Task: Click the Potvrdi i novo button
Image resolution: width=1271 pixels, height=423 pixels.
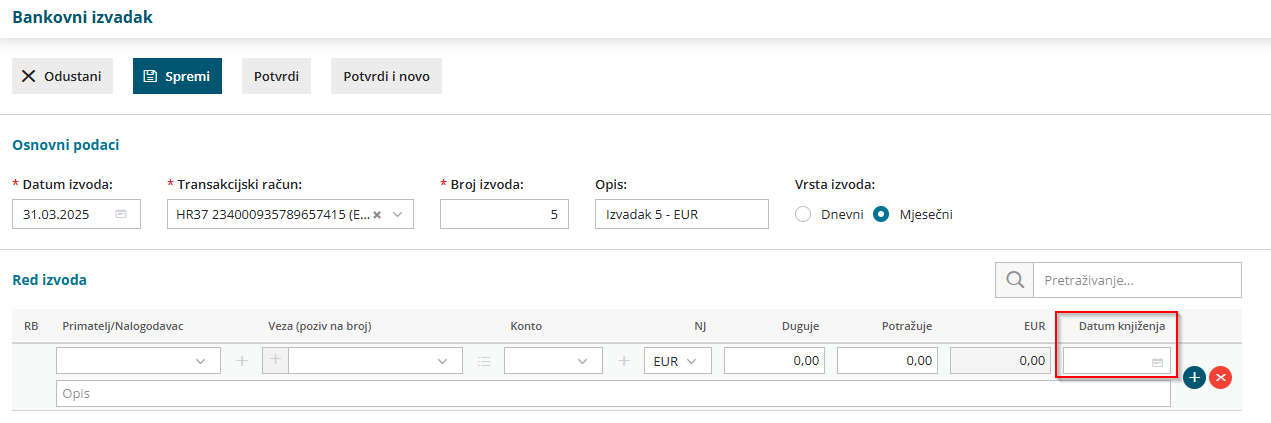Action: (386, 76)
